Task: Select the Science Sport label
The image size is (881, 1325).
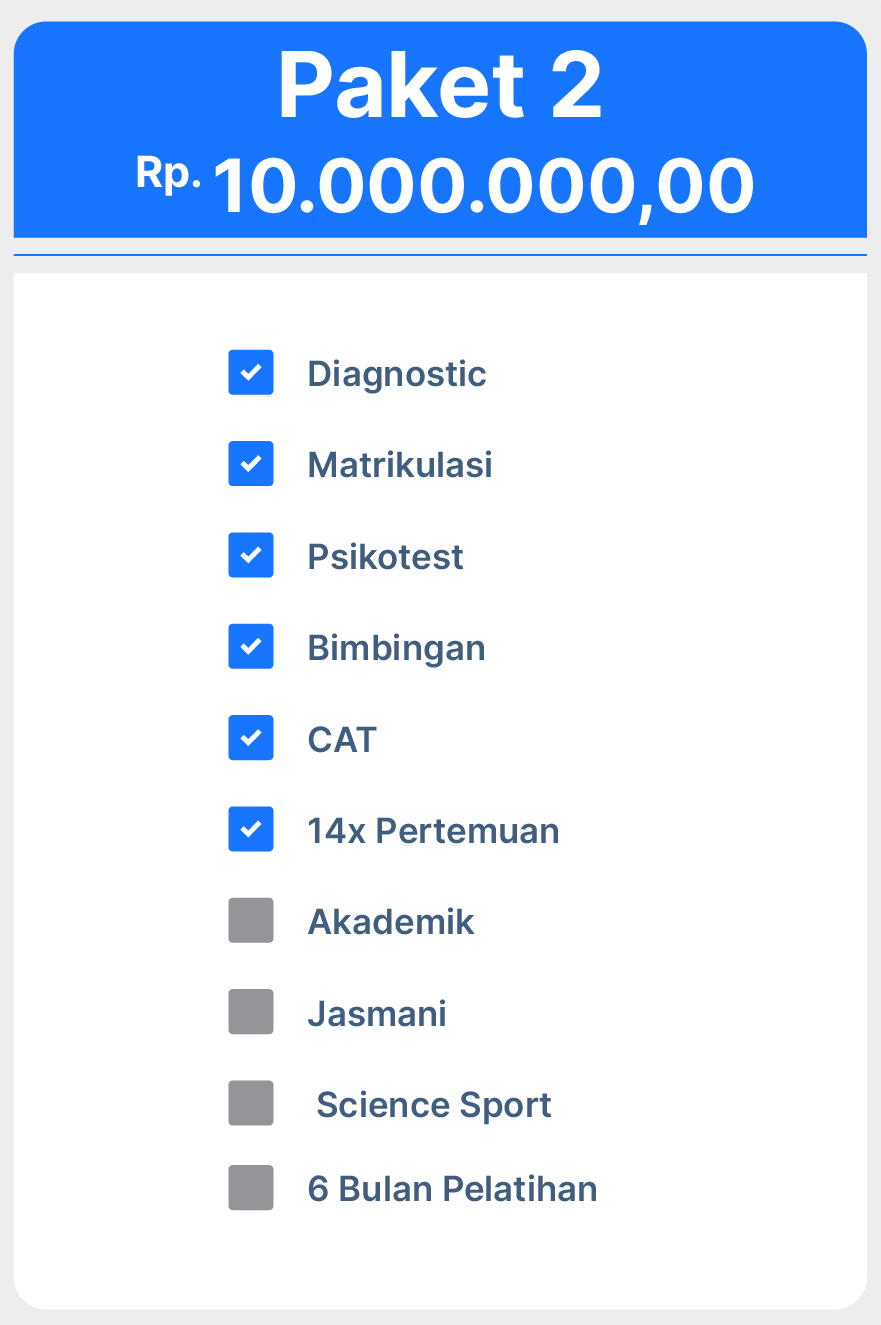Action: [434, 1105]
